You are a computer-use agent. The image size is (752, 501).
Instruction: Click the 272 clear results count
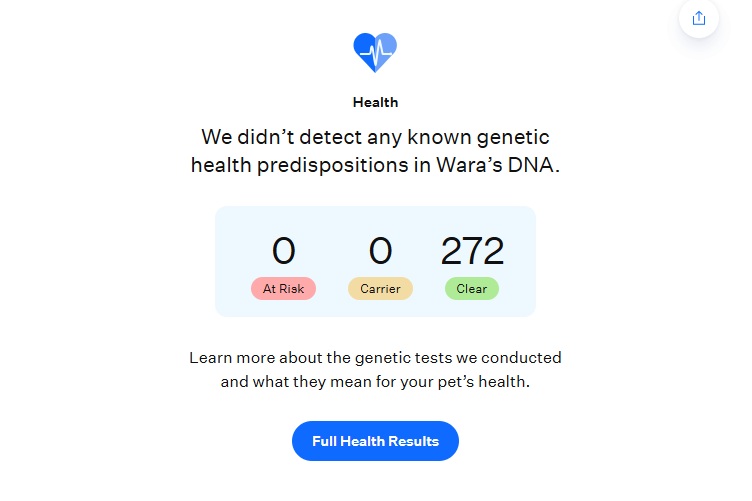pyautogui.click(x=472, y=252)
